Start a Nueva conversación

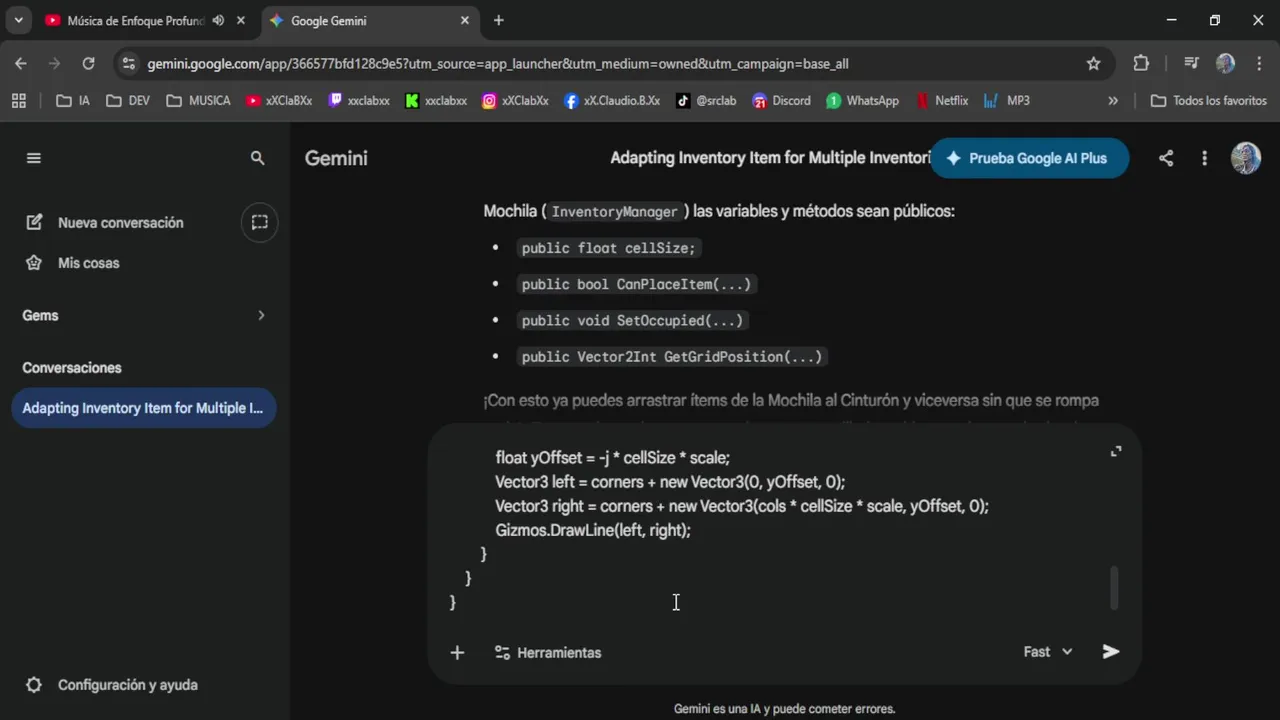tap(120, 222)
